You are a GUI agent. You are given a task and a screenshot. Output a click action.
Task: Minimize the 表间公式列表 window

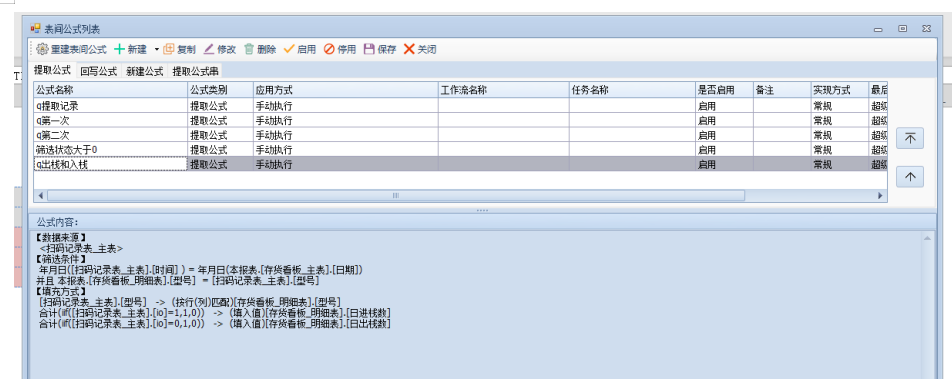click(x=878, y=29)
